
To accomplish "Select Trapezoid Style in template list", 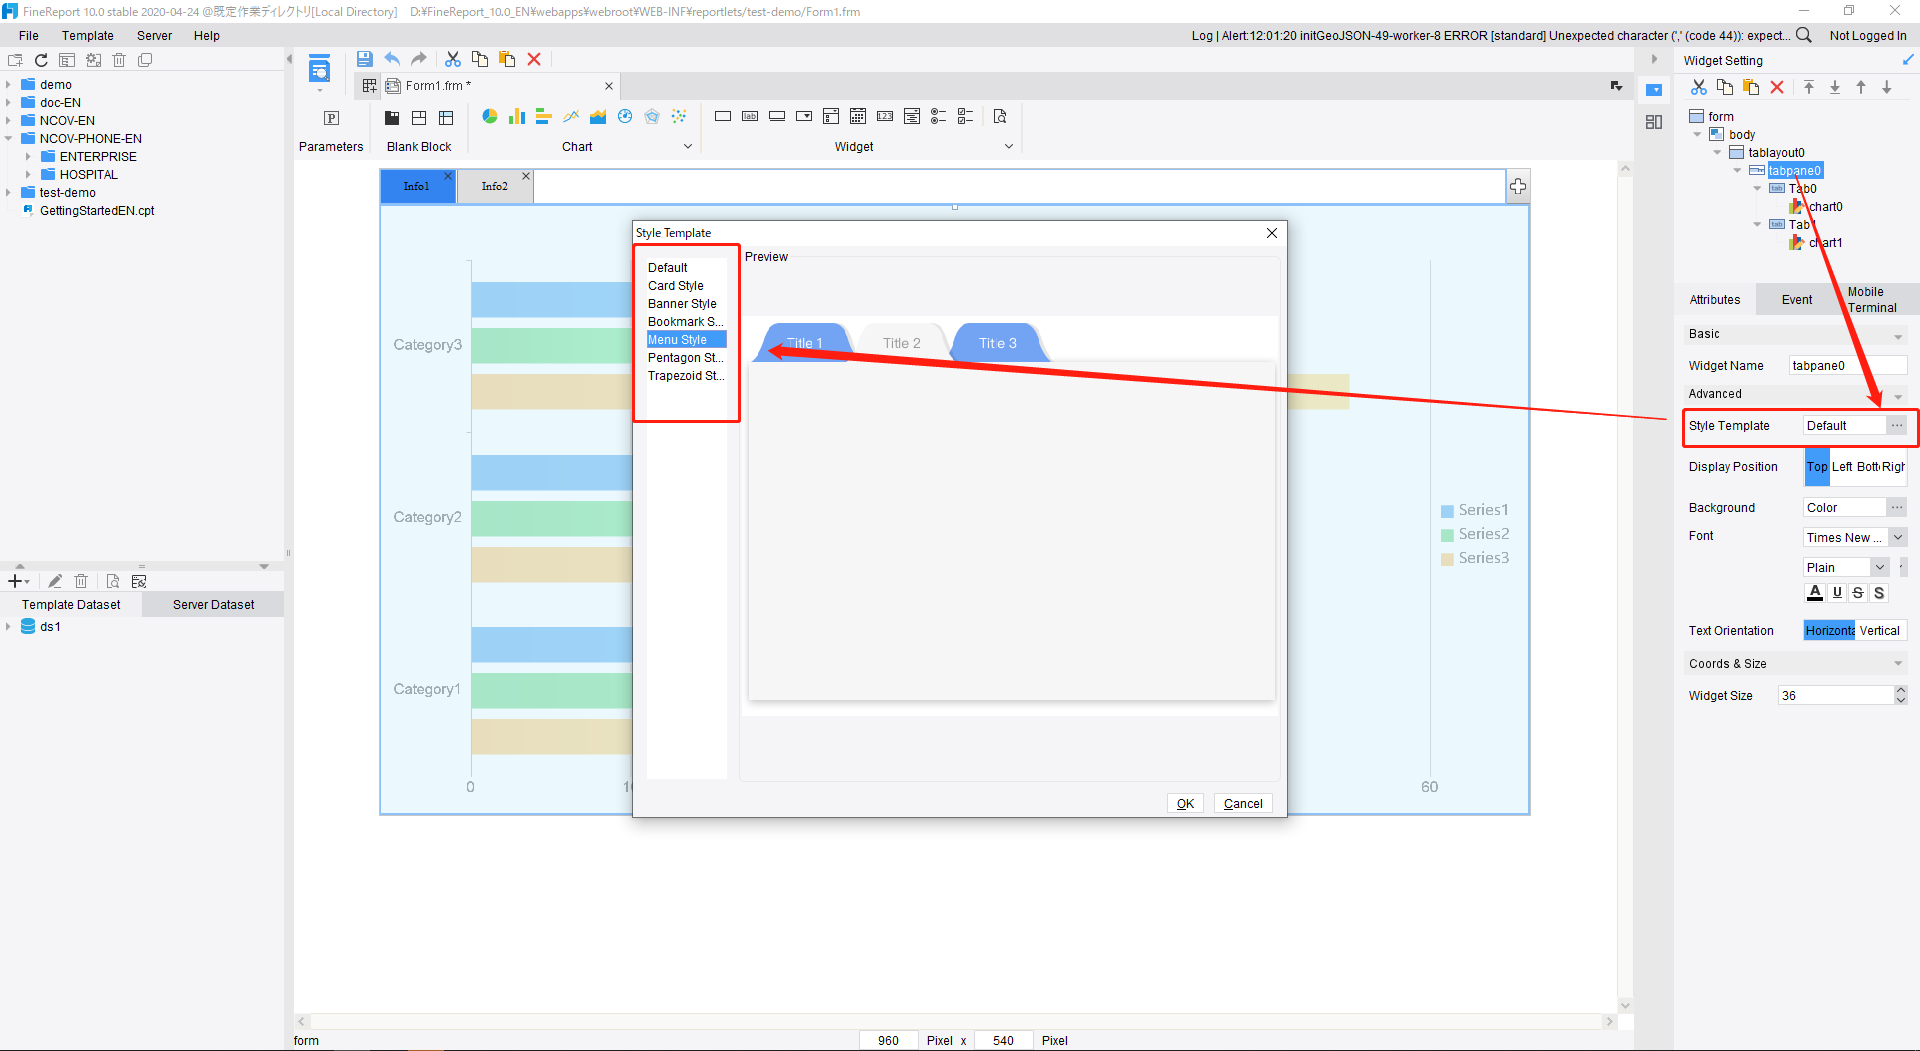I will [686, 376].
